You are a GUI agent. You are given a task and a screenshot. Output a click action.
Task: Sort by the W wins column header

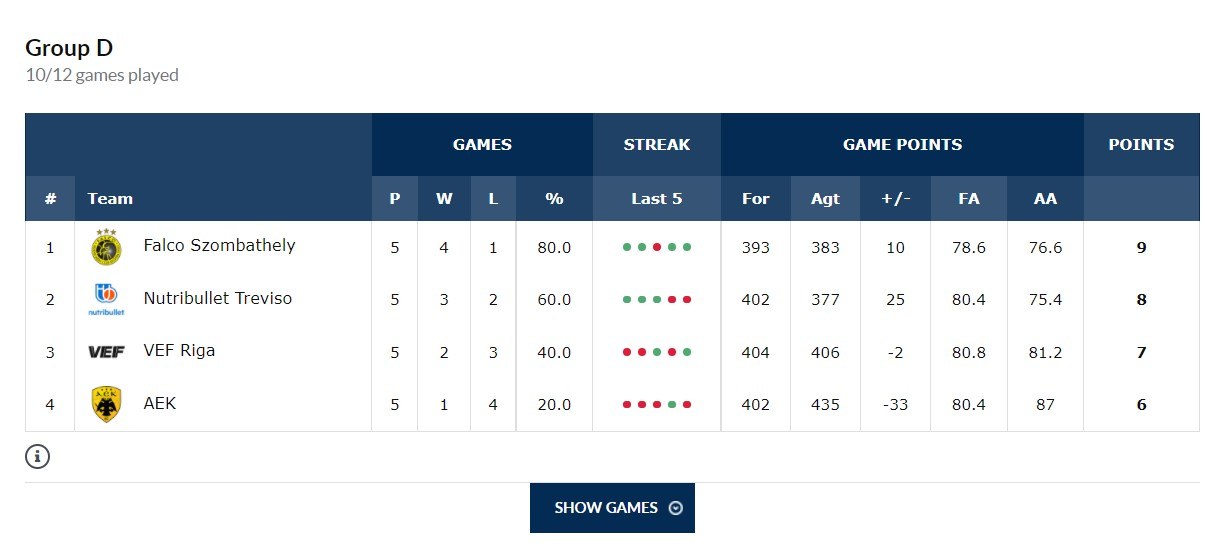pos(444,198)
